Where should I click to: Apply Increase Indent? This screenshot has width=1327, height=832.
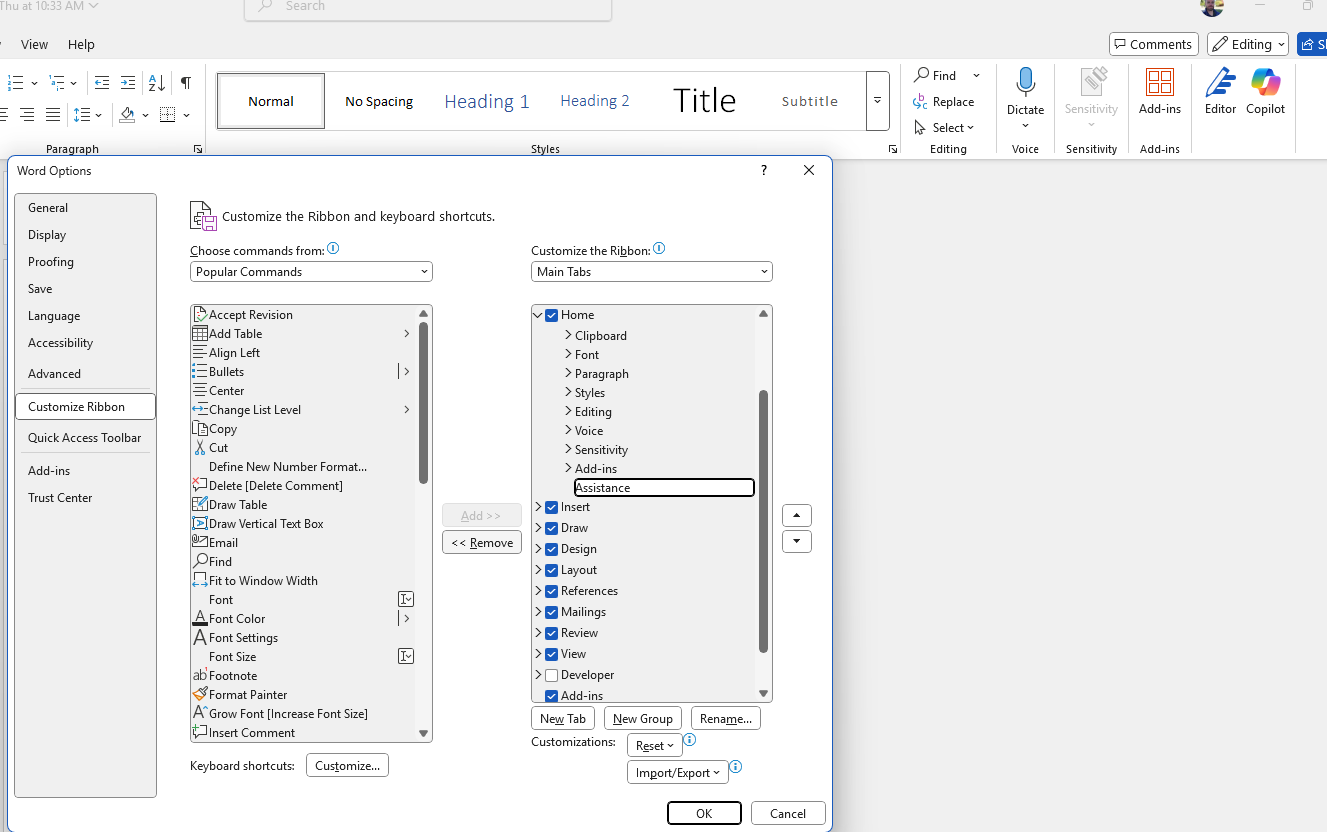coord(127,83)
